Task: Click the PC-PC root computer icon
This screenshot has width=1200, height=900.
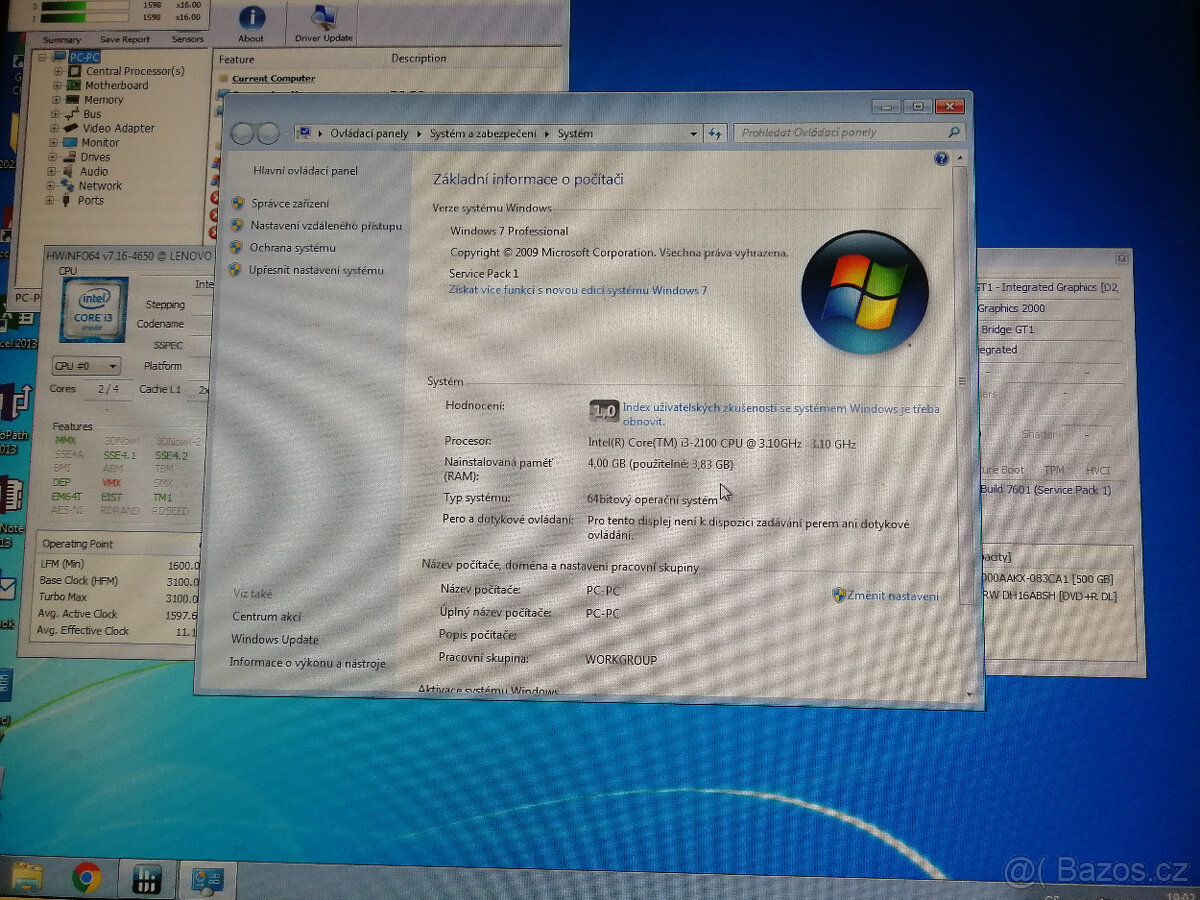Action: [x=60, y=57]
